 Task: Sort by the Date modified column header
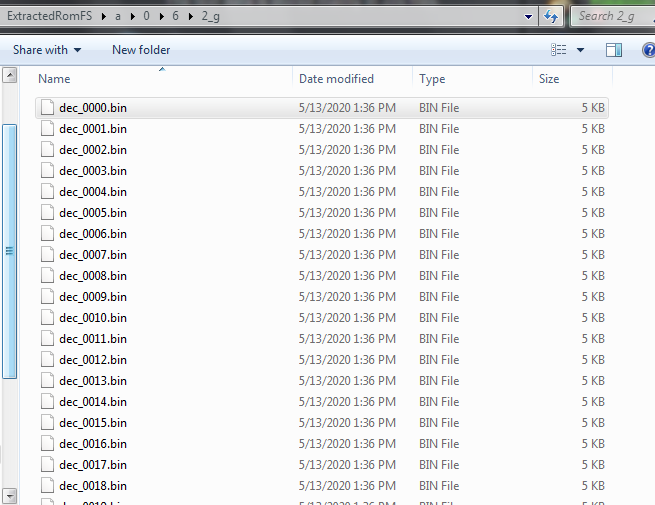click(x=336, y=79)
